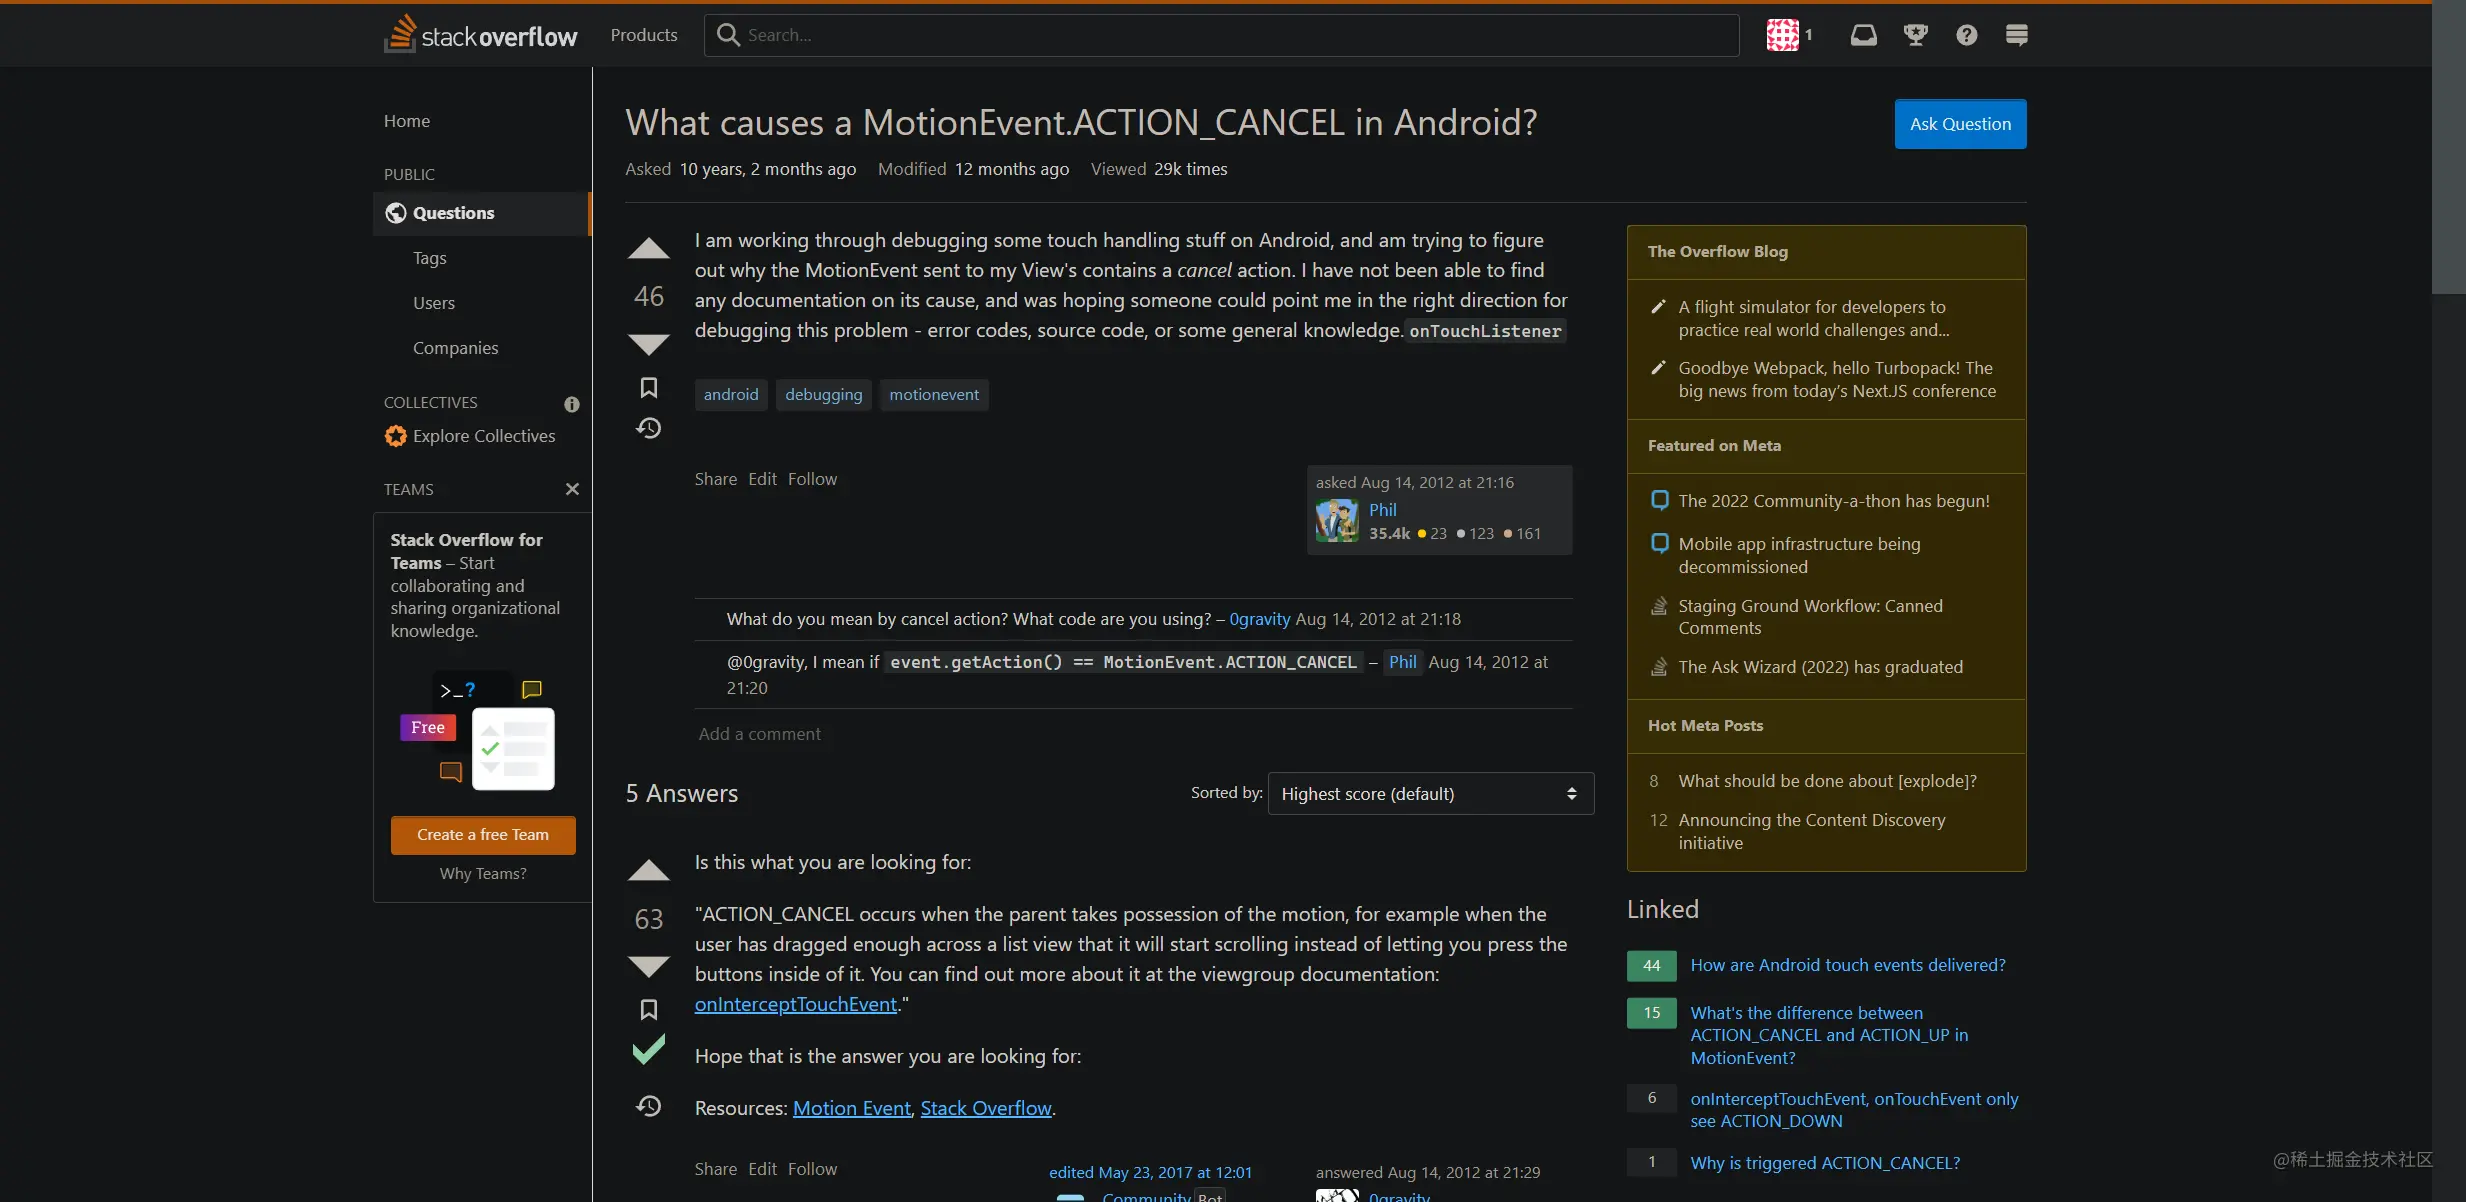This screenshot has height=1202, width=2466.
Task: Downvote the question with score 46
Action: click(648, 344)
